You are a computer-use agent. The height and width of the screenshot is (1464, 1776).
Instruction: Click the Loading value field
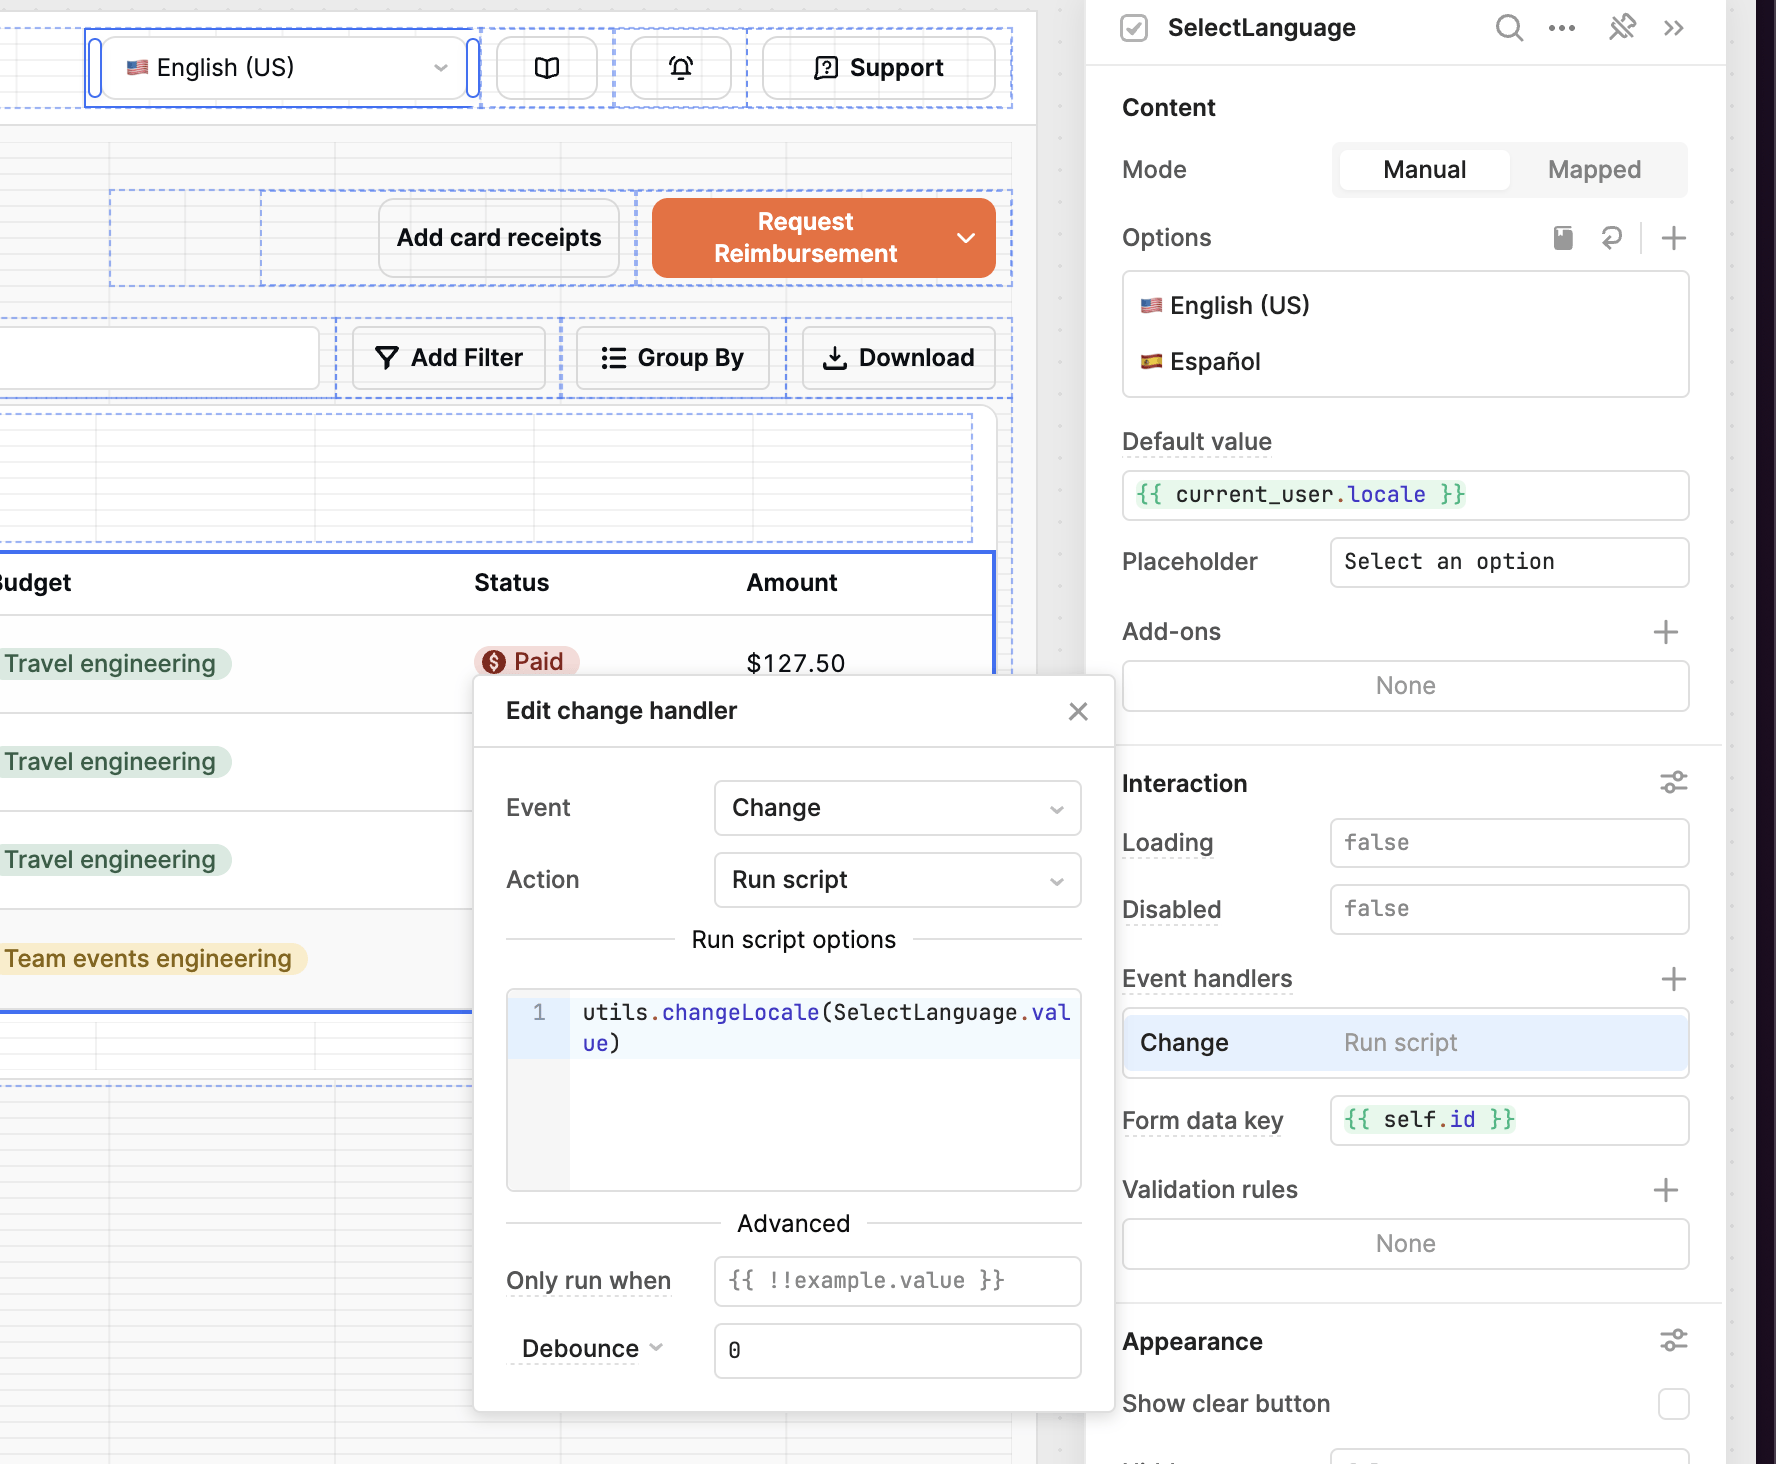[1509, 843]
